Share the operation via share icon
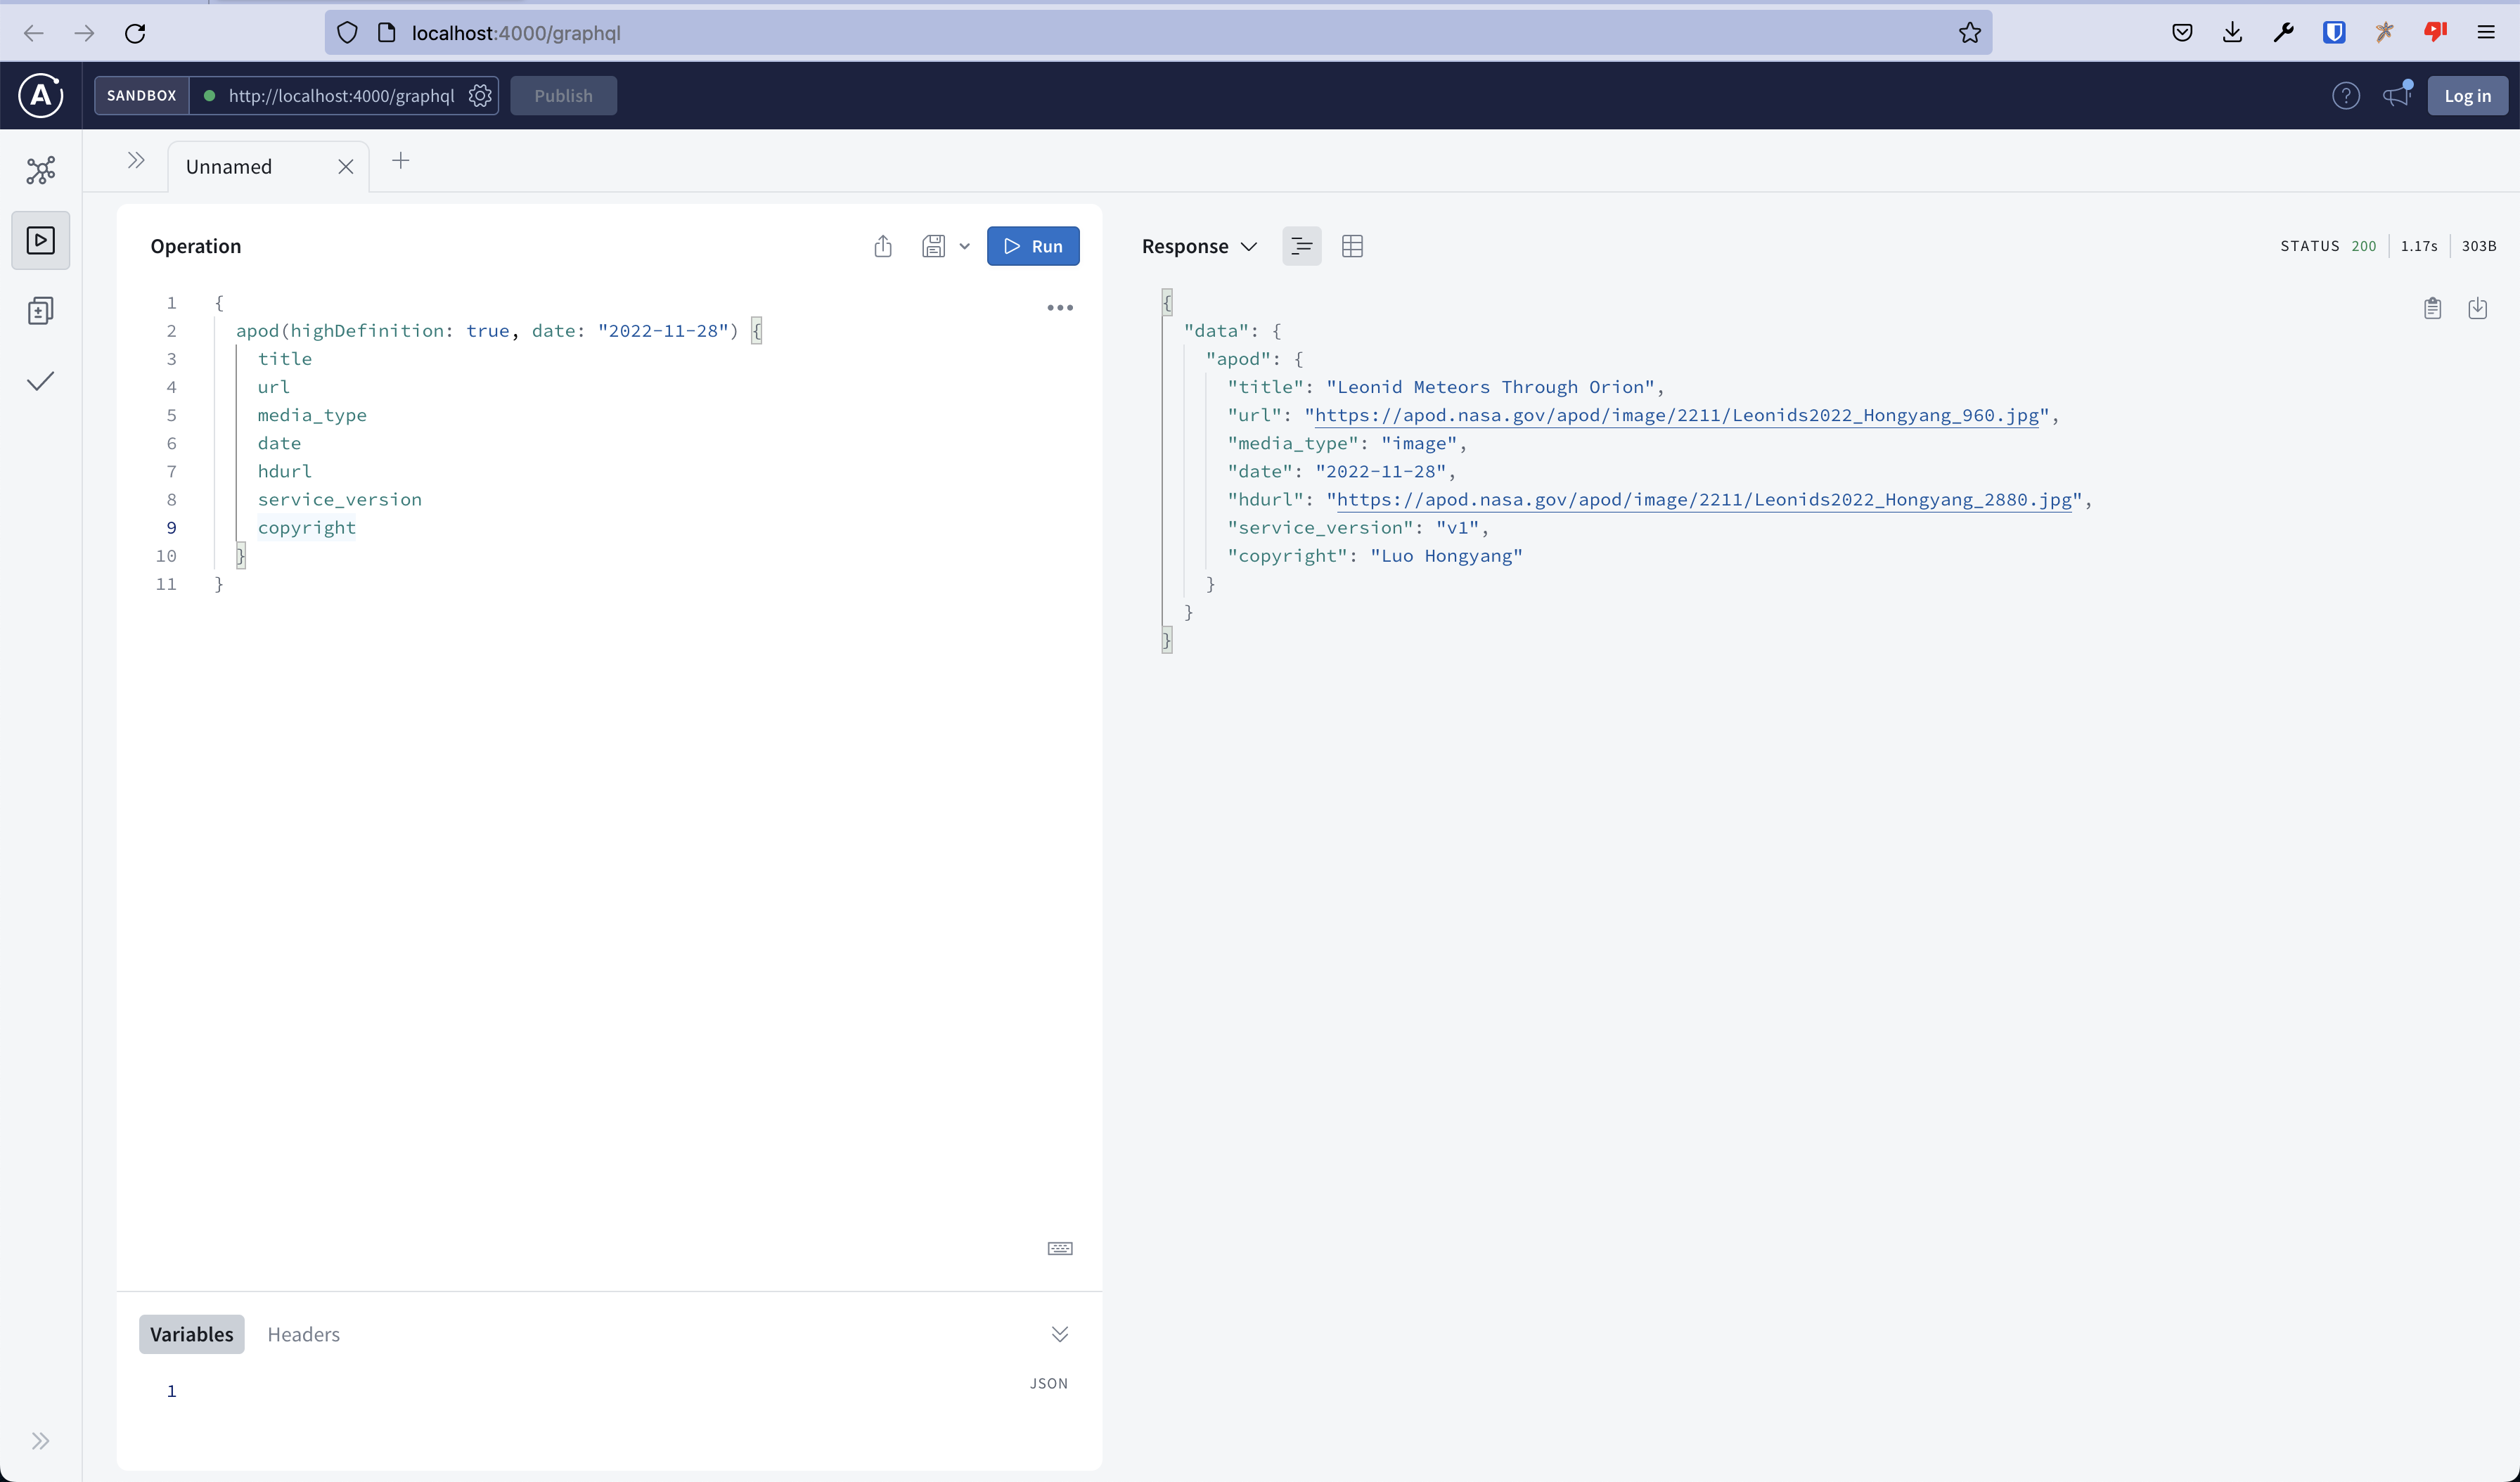2520x1482 pixels. pyautogui.click(x=883, y=246)
